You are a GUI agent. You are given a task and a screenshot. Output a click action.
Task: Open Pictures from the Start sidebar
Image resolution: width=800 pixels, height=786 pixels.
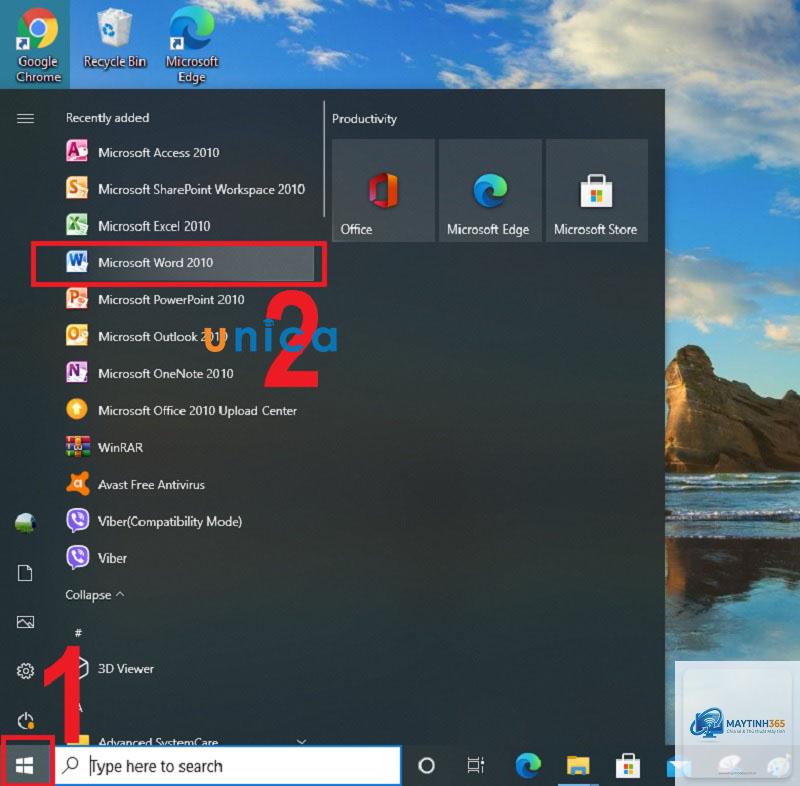click(x=25, y=622)
